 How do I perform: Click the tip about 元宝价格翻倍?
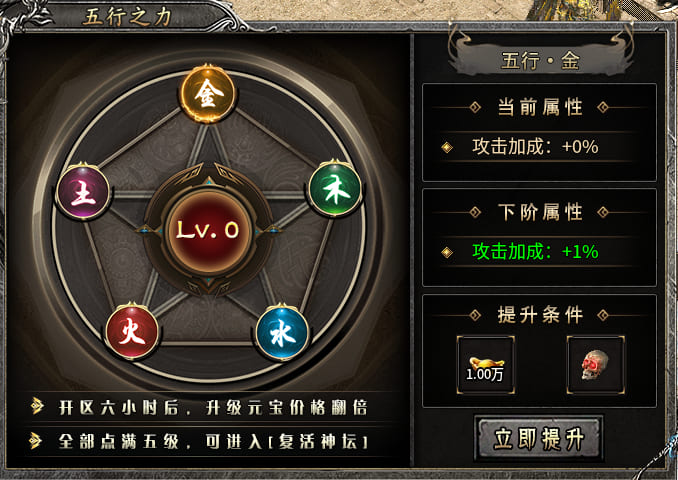tap(213, 407)
